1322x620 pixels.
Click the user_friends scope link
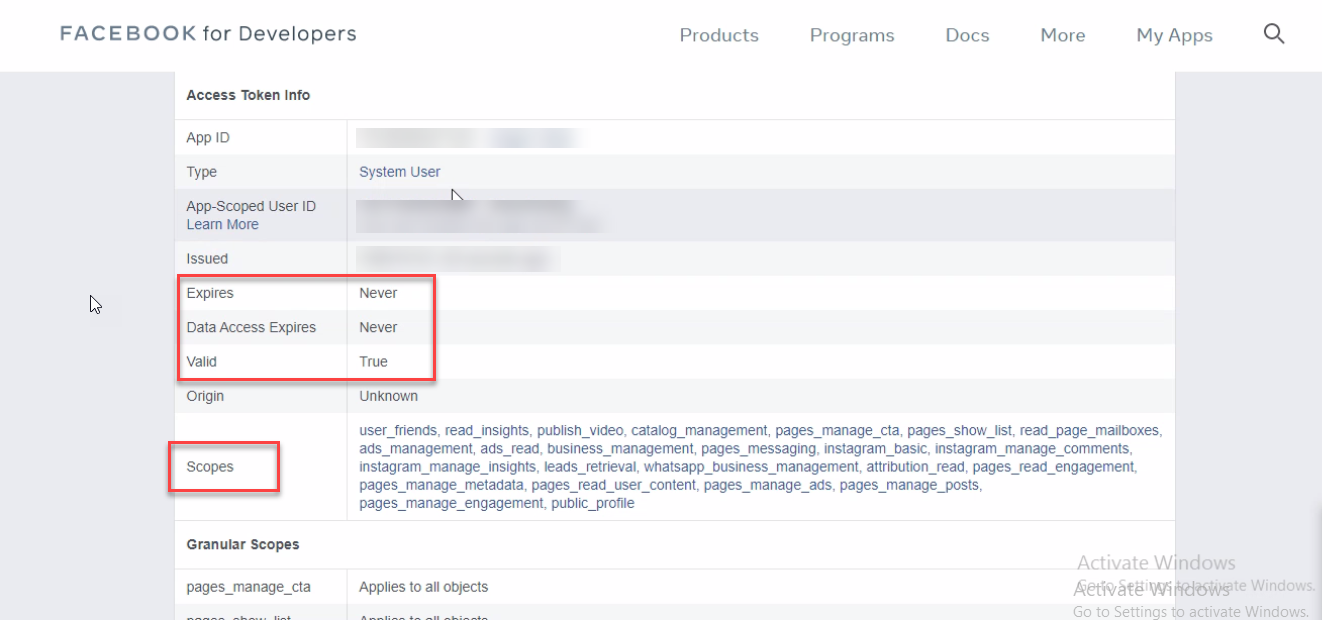point(398,431)
